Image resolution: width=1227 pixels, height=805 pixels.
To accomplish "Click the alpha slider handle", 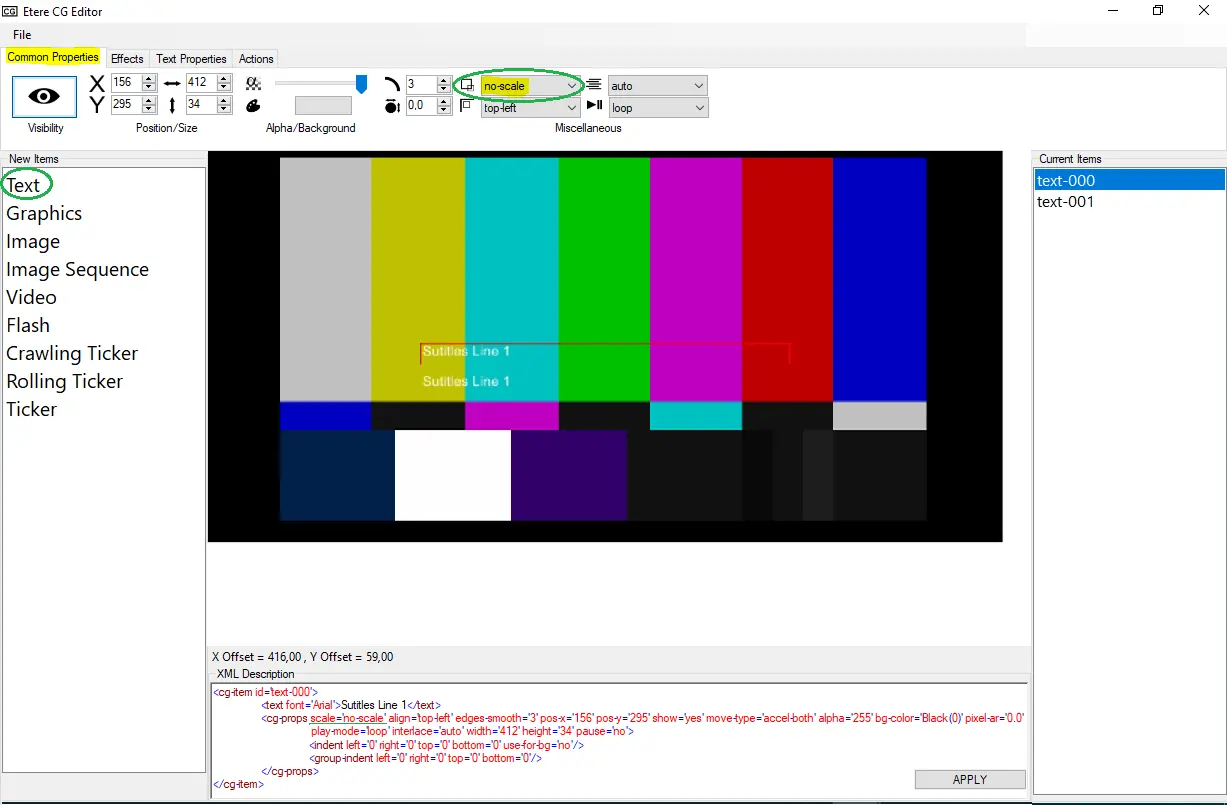I will (361, 85).
